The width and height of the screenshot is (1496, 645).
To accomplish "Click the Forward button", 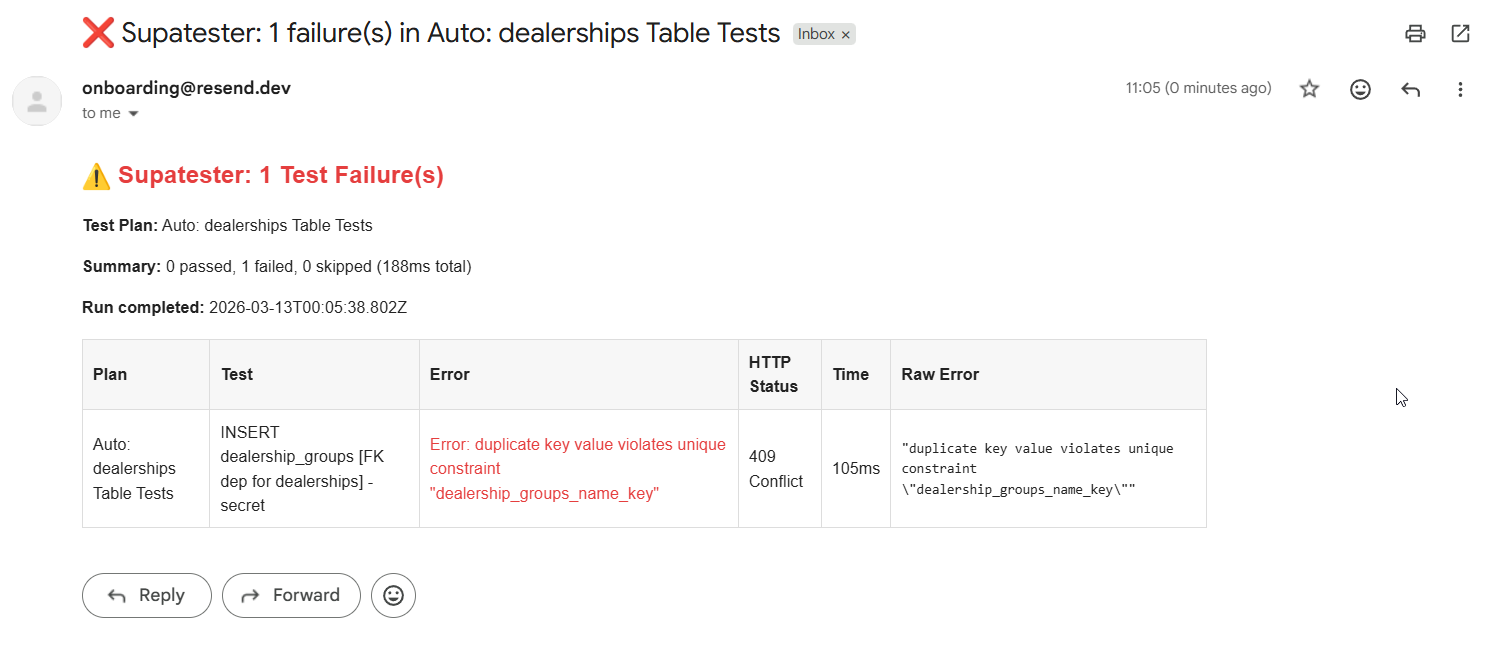I will point(291,595).
